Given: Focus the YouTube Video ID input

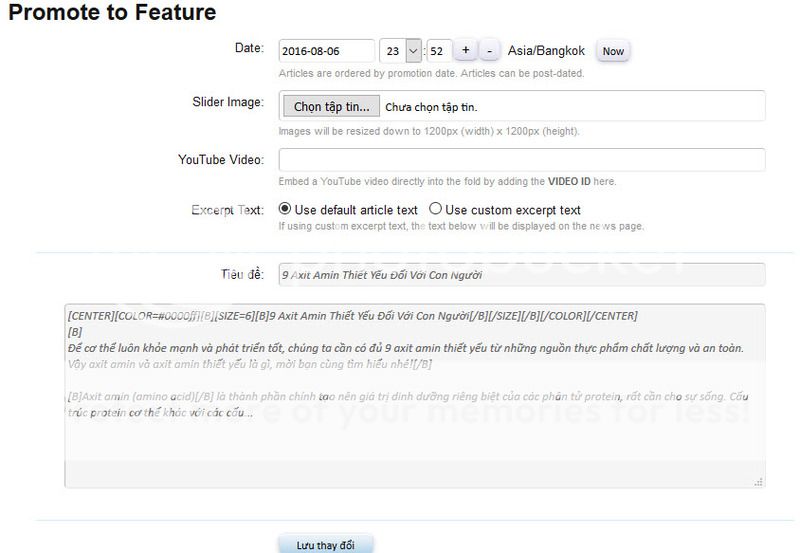Looking at the screenshot, I should coord(521,160).
